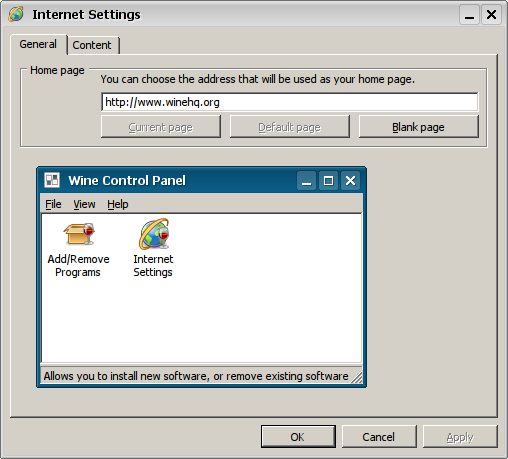Select the General tab

(x=38, y=44)
